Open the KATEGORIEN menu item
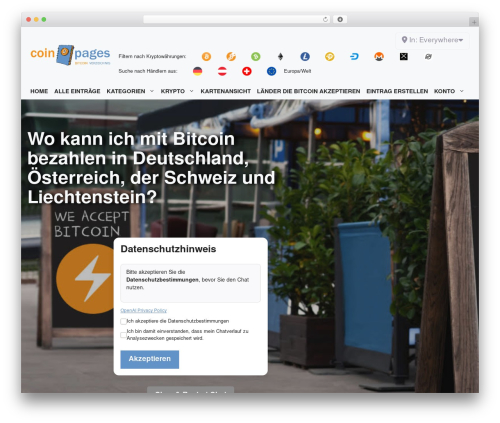This screenshot has height=423, width=500. [126, 91]
